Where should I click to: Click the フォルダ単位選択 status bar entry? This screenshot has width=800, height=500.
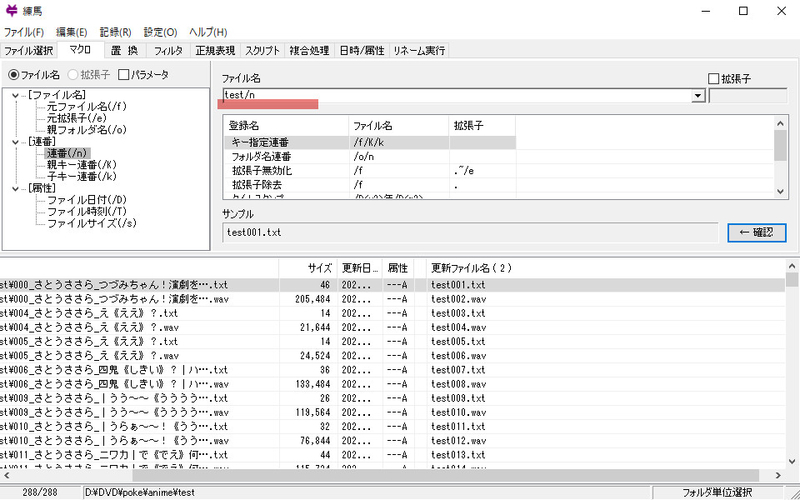tap(716, 493)
